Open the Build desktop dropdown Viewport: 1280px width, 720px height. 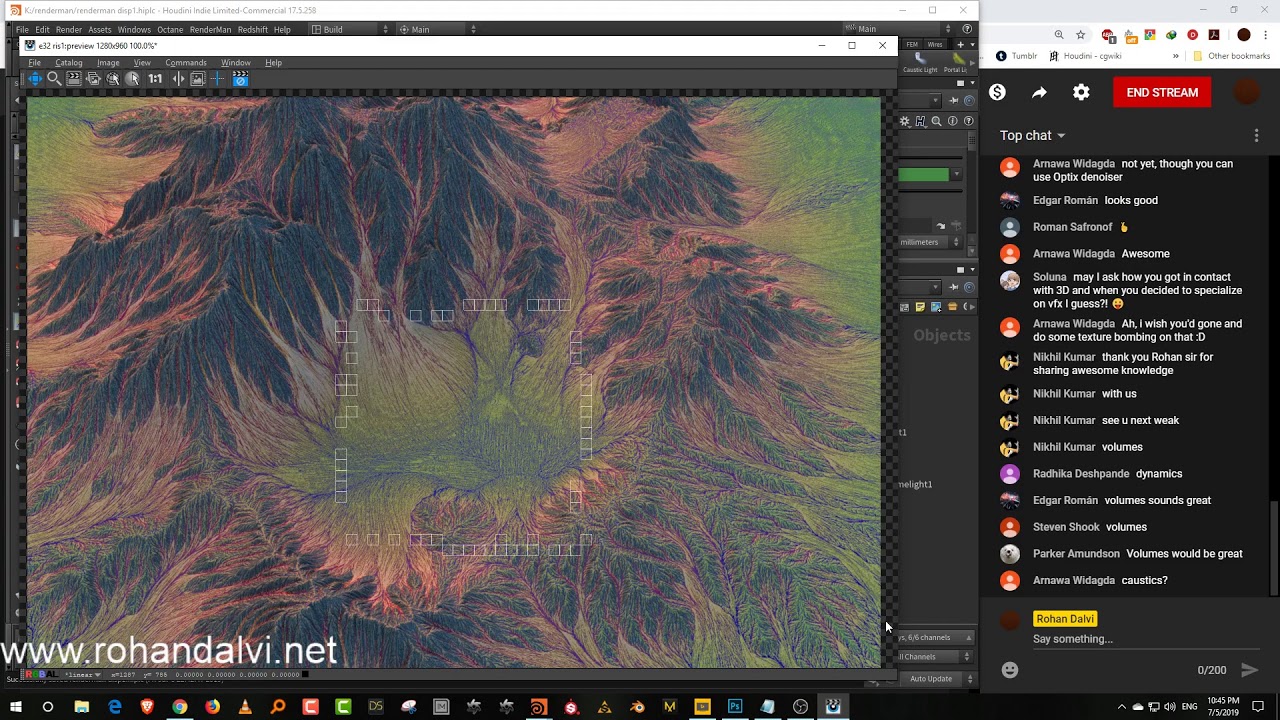point(350,29)
